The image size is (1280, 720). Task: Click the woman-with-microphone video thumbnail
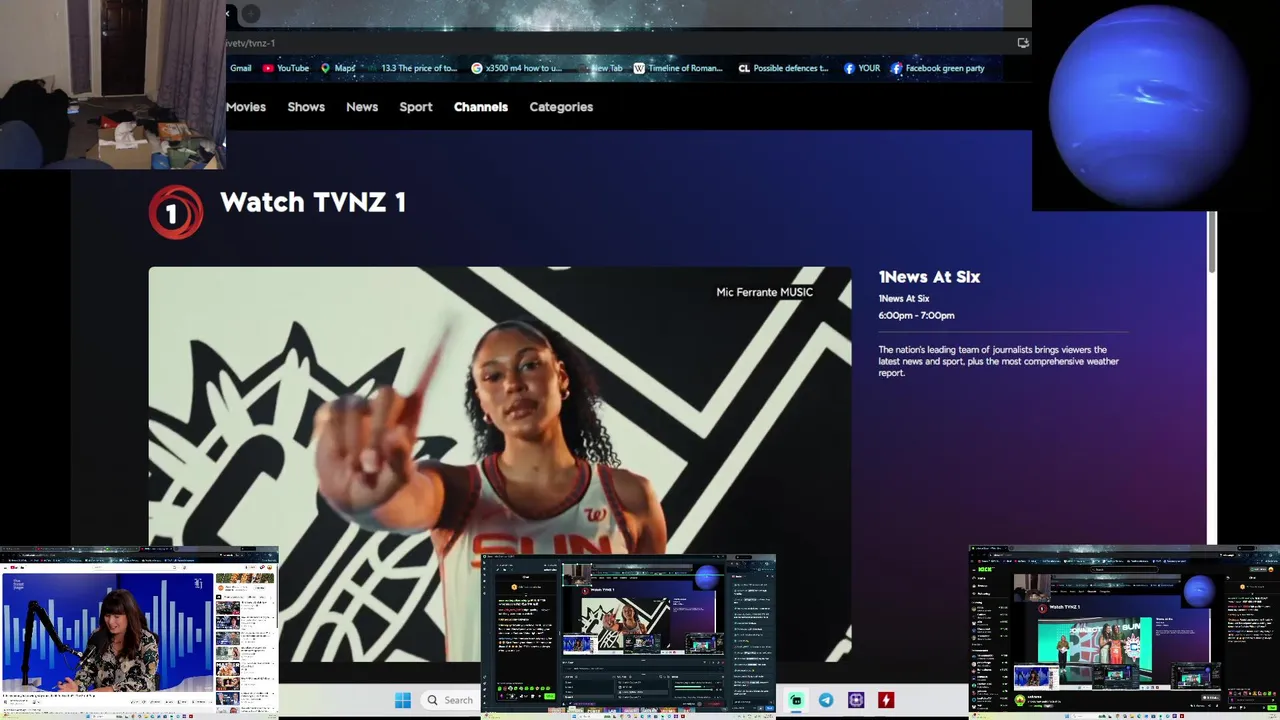(x=139, y=631)
